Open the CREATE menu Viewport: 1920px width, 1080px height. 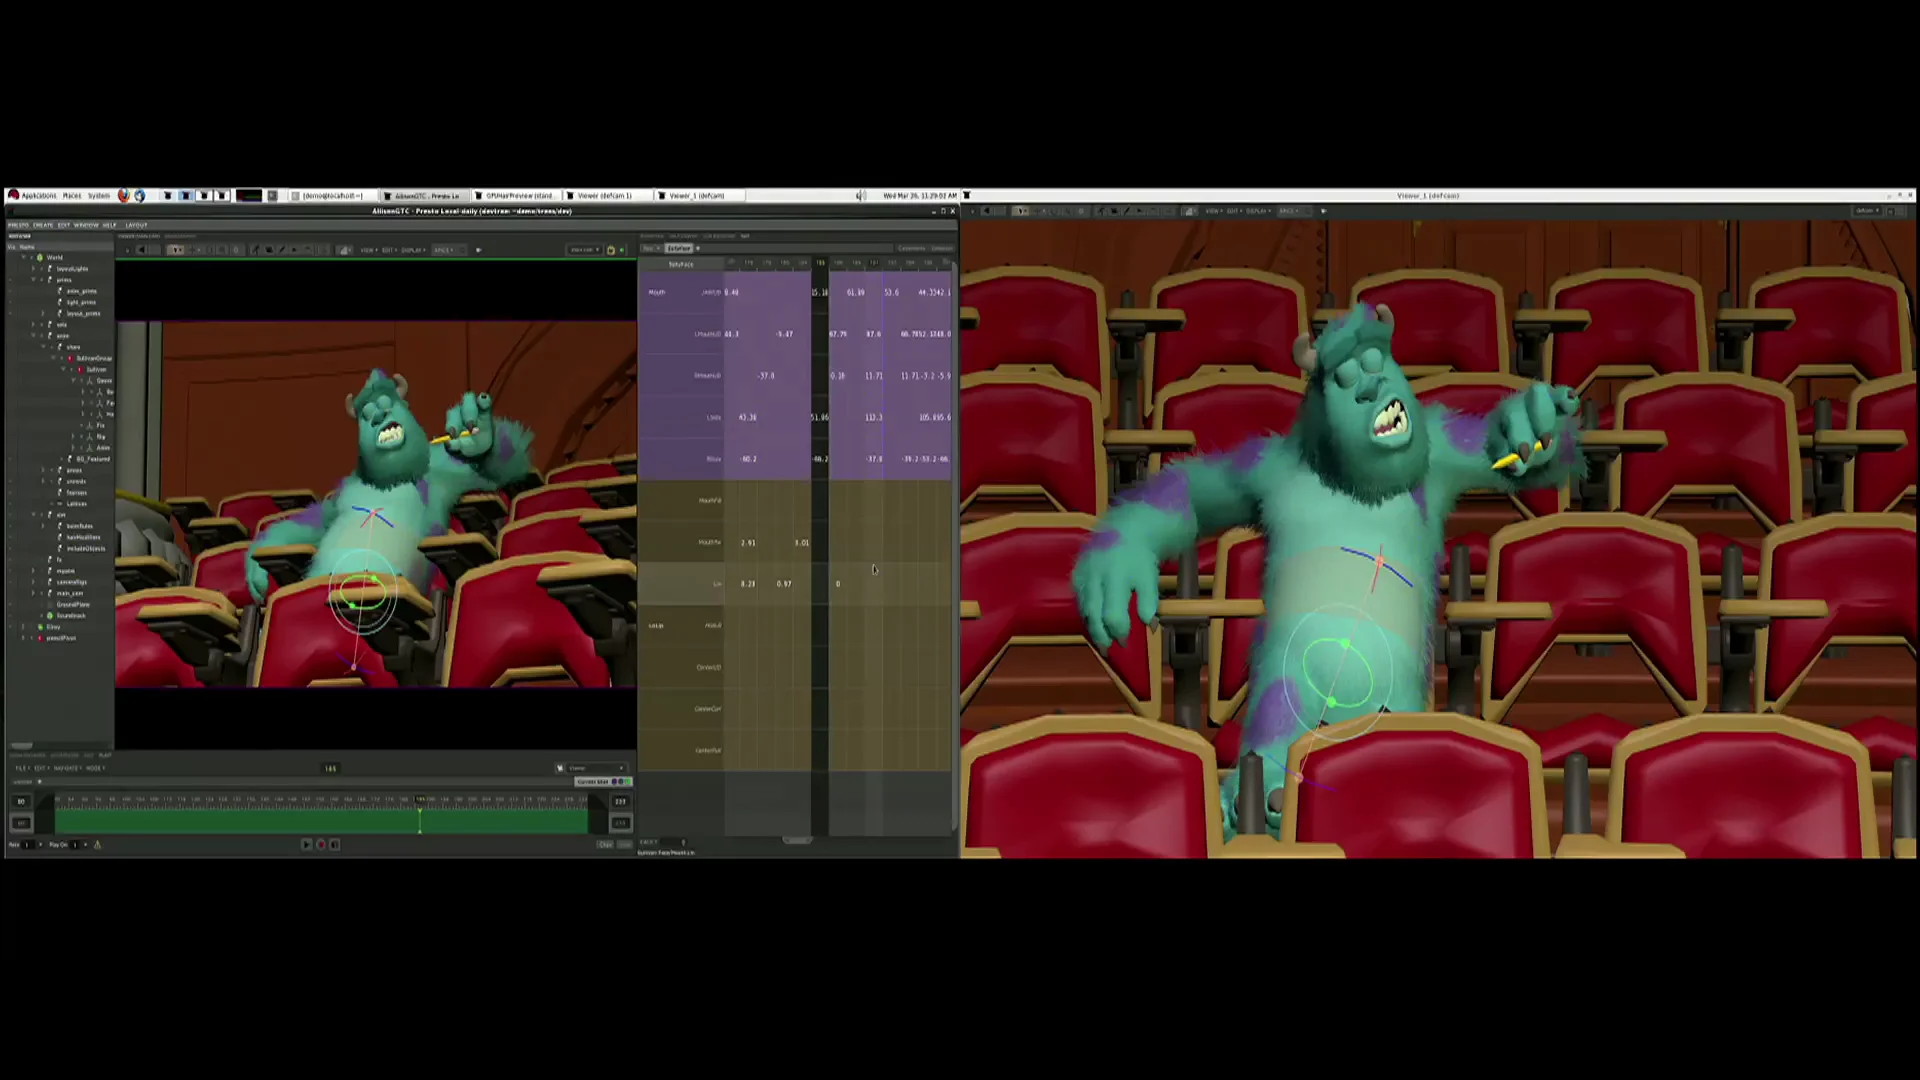coord(43,225)
